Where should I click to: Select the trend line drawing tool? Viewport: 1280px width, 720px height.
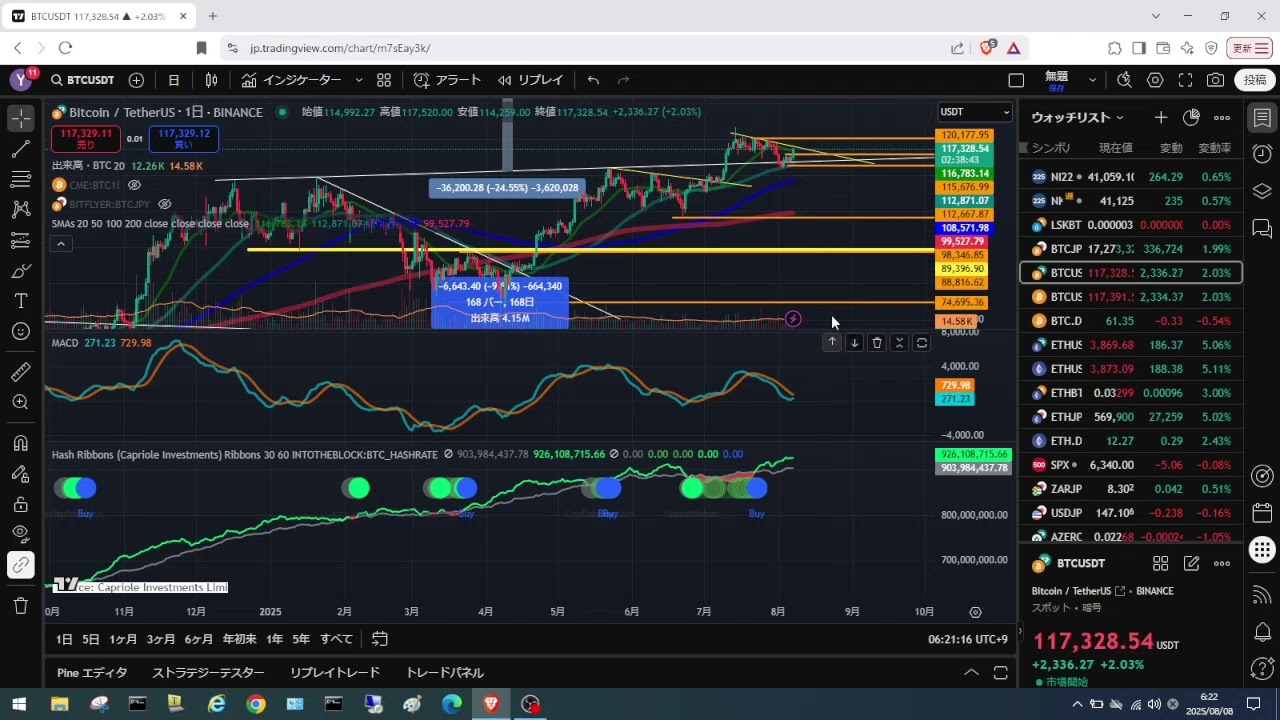coord(20,149)
